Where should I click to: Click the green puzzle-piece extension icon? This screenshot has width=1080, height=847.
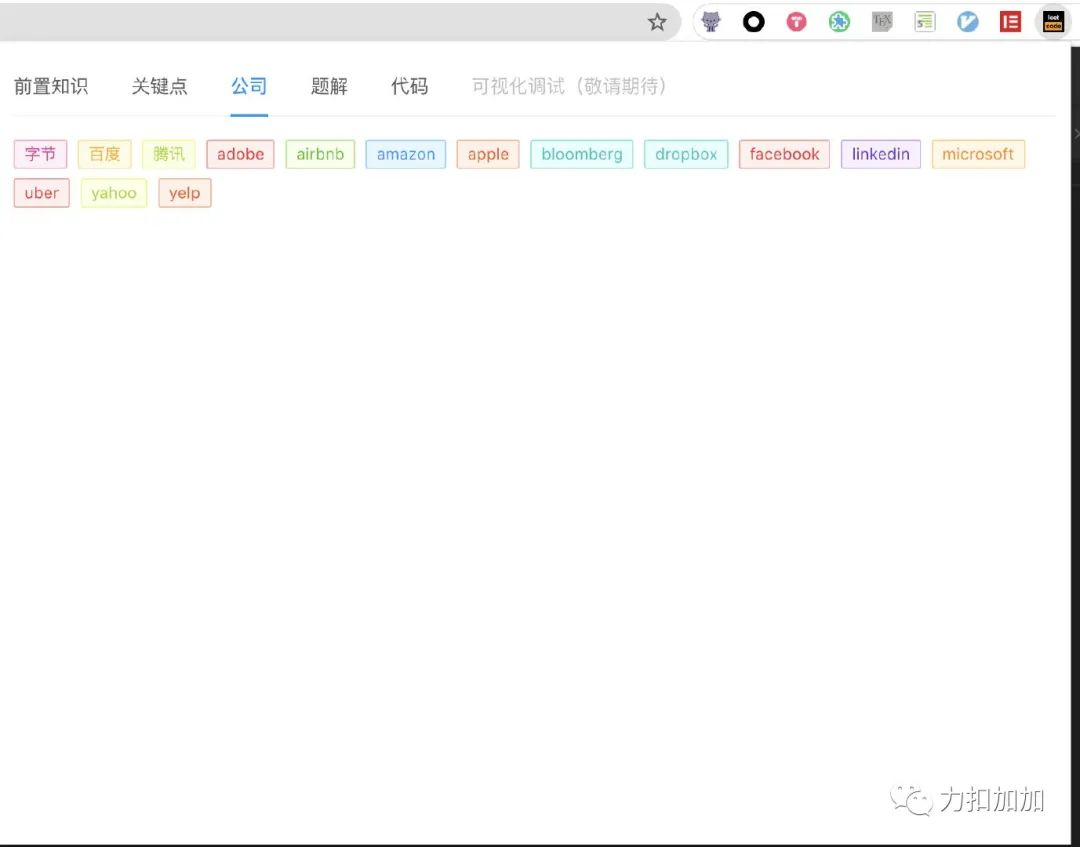click(x=839, y=22)
